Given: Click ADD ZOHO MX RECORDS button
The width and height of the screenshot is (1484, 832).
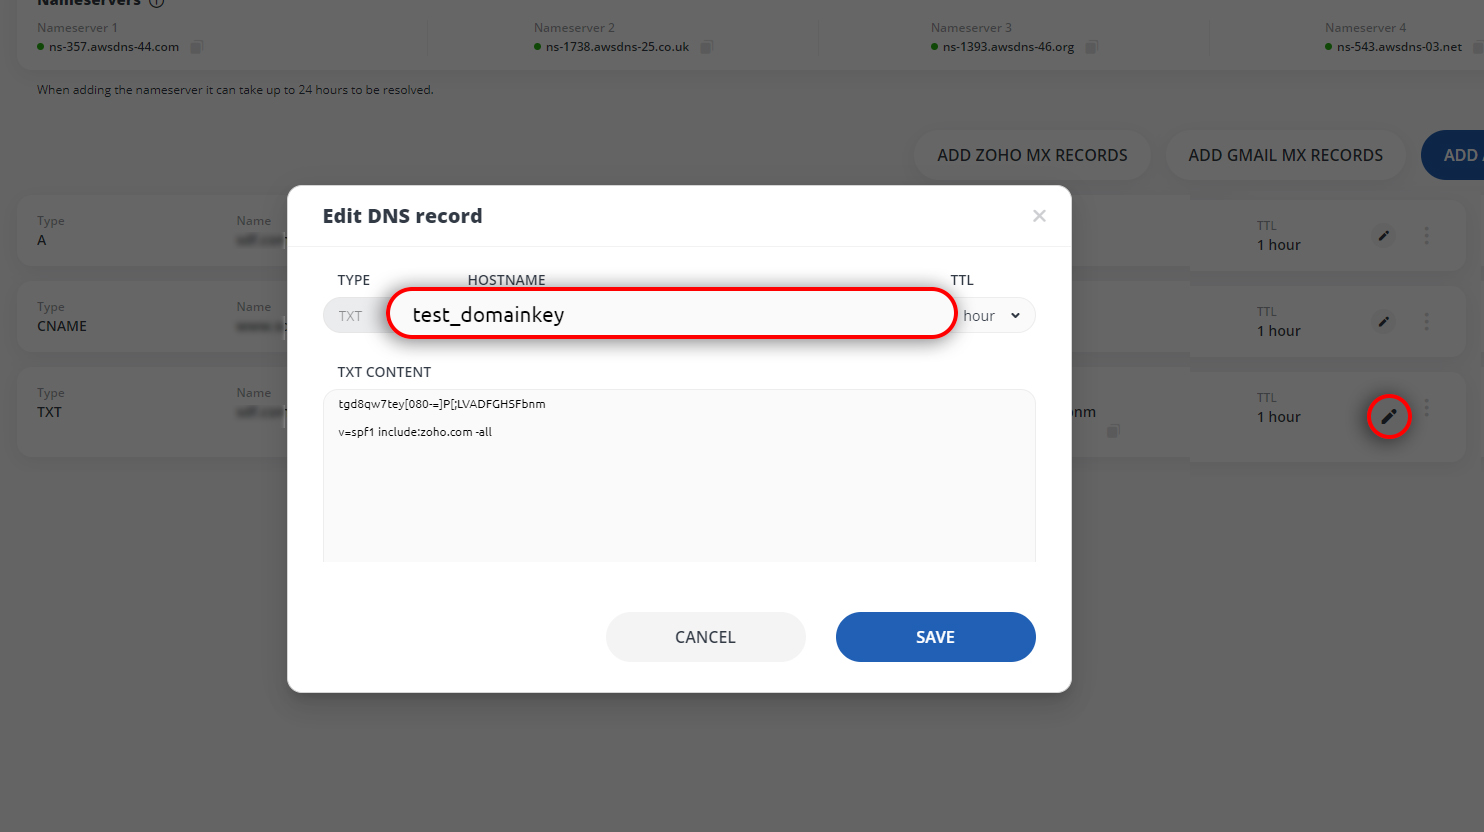Looking at the screenshot, I should click(1032, 155).
